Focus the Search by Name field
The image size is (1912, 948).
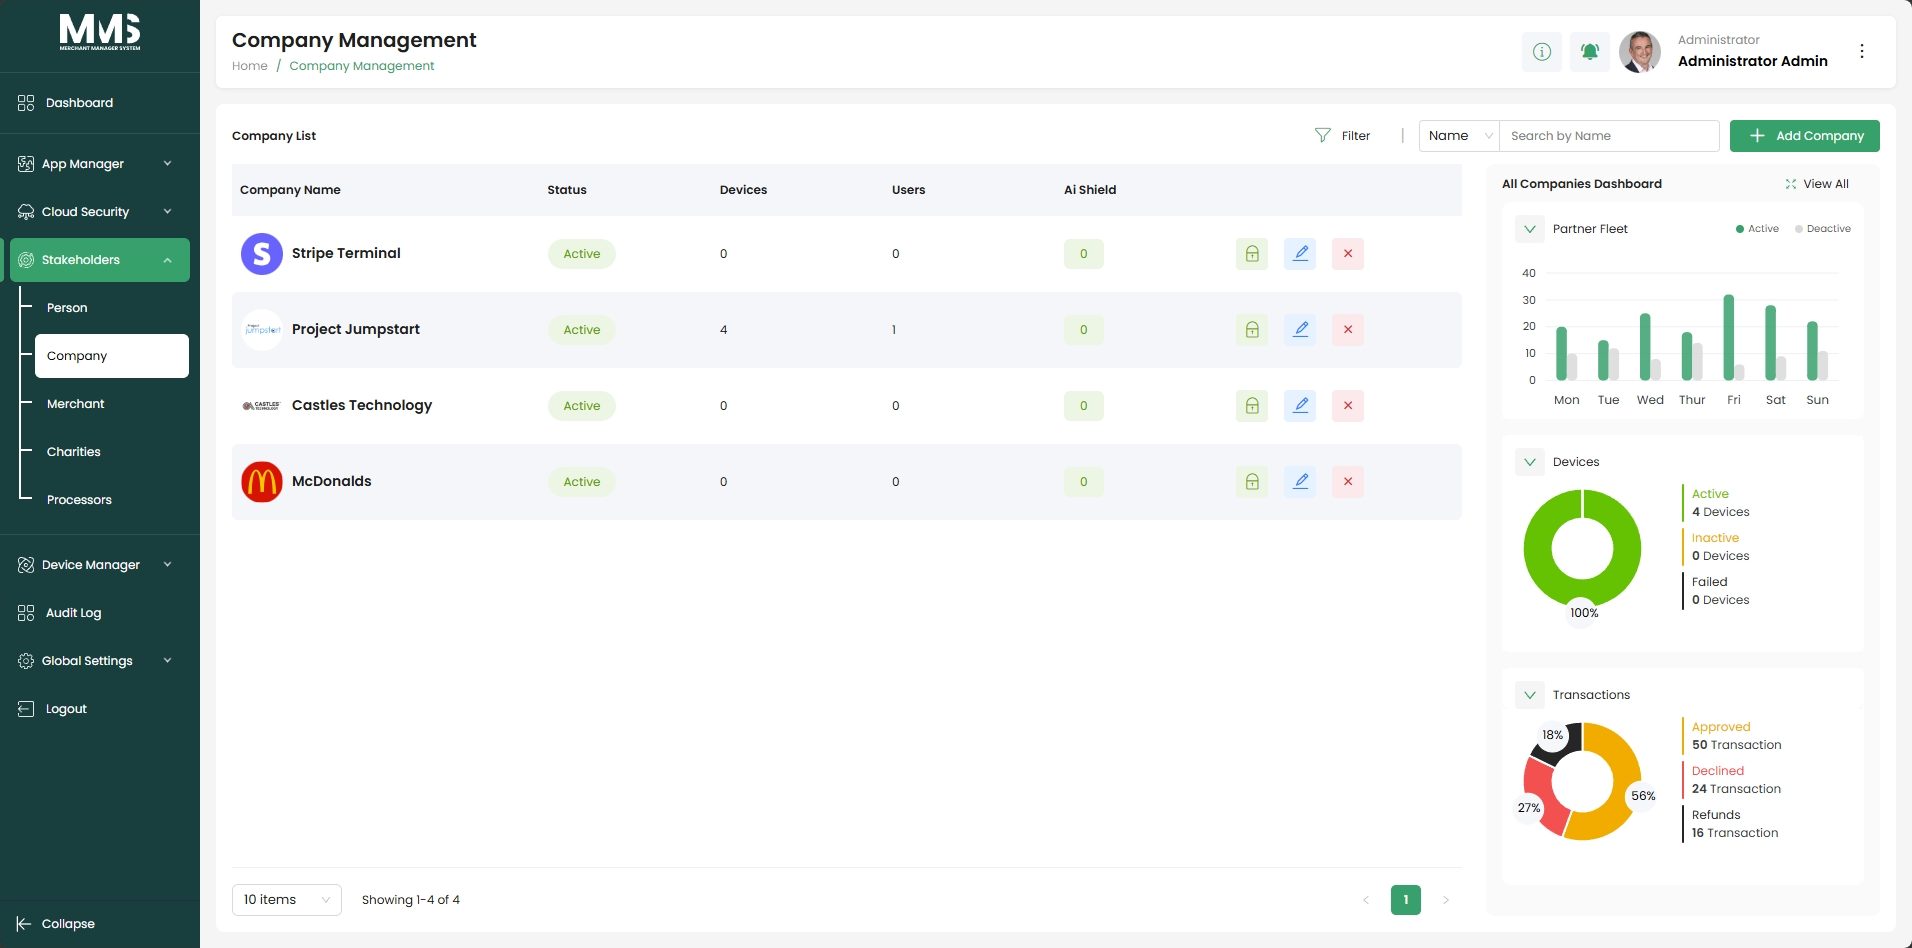[1610, 136]
